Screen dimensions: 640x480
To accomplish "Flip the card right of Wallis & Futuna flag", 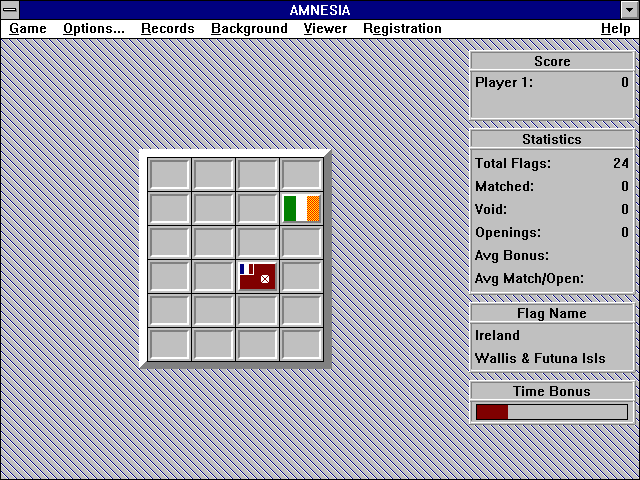I will tap(302, 276).
